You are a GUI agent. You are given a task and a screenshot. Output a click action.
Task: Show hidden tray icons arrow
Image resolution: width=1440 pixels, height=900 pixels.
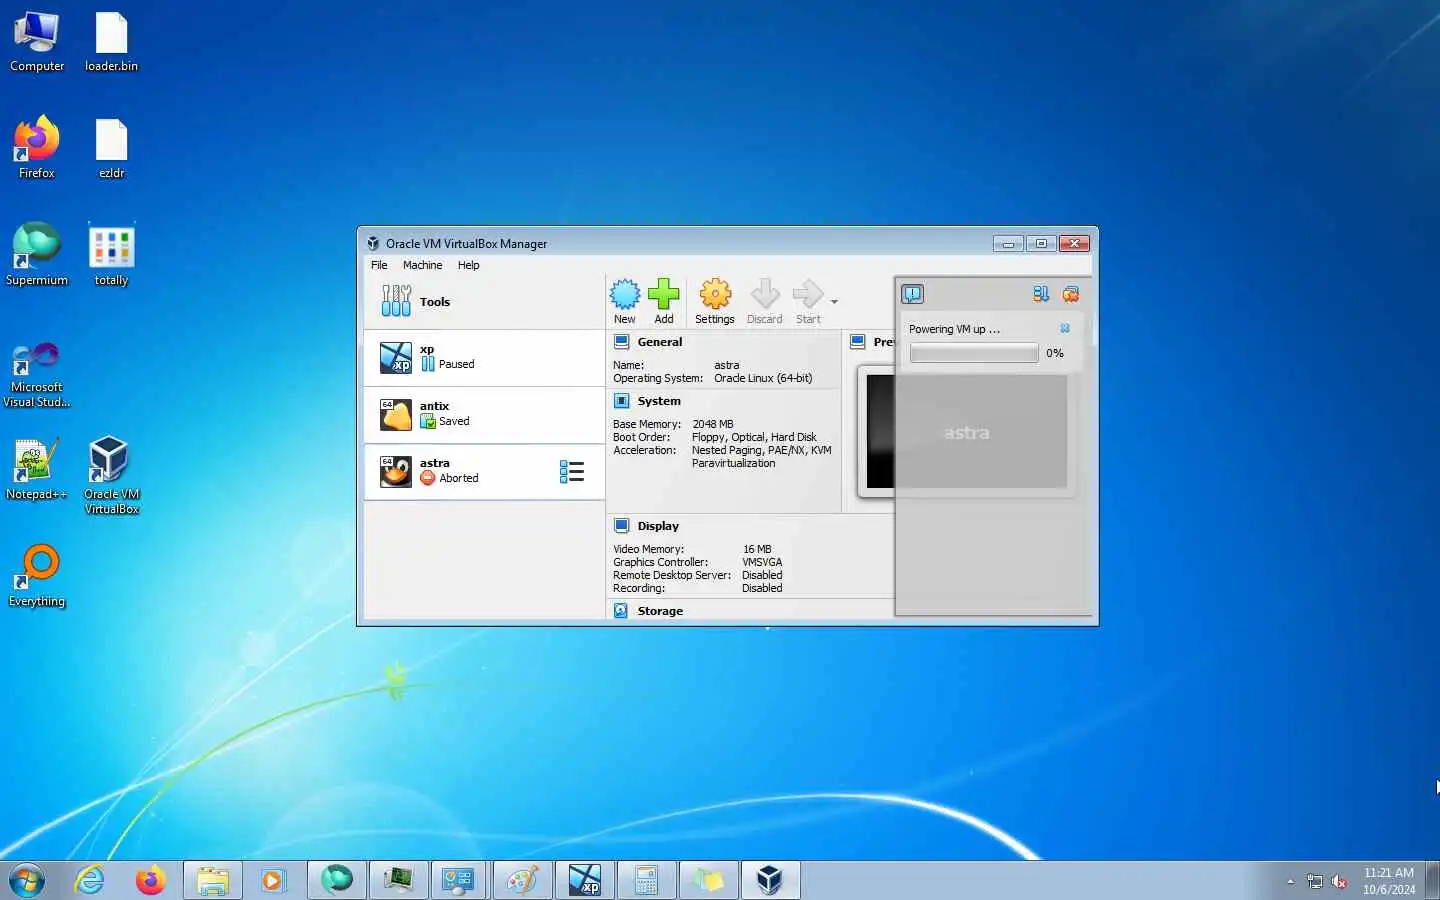pyautogui.click(x=1290, y=881)
